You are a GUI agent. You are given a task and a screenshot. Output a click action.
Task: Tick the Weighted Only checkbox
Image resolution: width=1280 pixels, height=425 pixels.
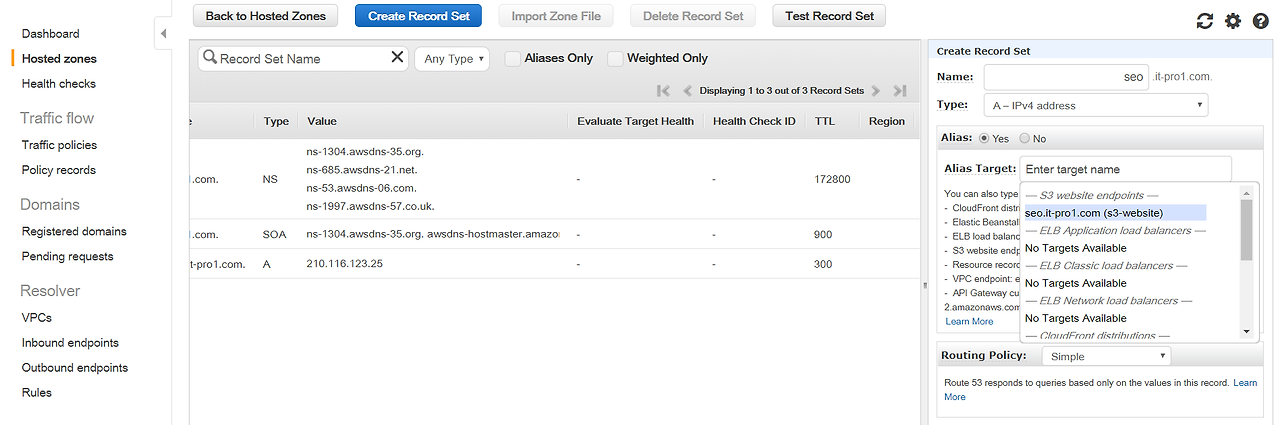615,59
